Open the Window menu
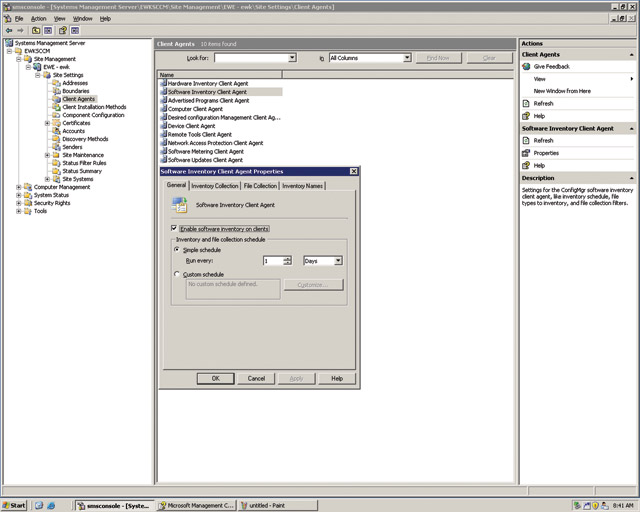The height and width of the screenshot is (512, 640). [x=82, y=19]
